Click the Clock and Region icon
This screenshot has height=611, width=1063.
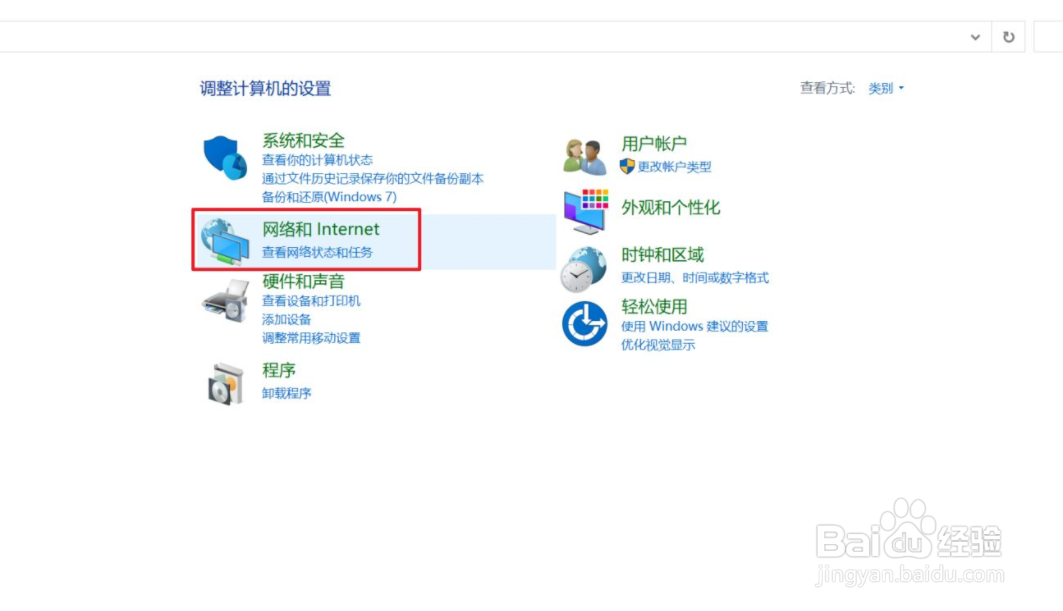[x=584, y=269]
